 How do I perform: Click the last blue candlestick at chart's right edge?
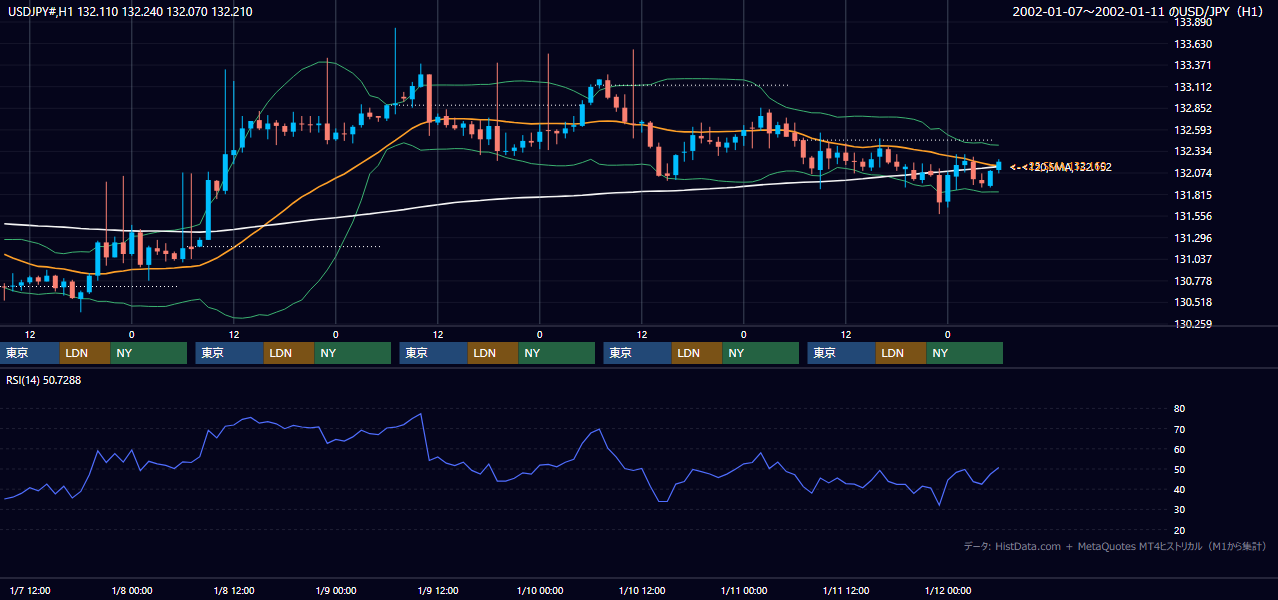(998, 166)
